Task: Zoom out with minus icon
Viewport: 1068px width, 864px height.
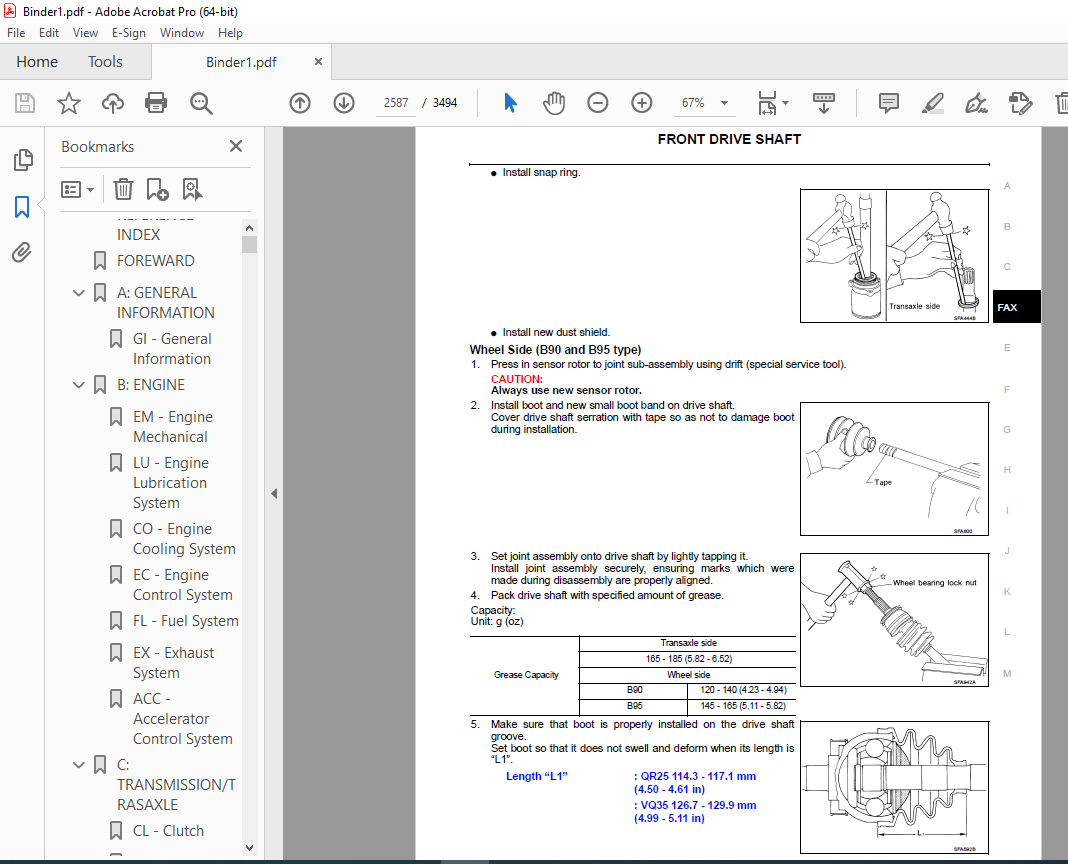Action: pyautogui.click(x=597, y=103)
